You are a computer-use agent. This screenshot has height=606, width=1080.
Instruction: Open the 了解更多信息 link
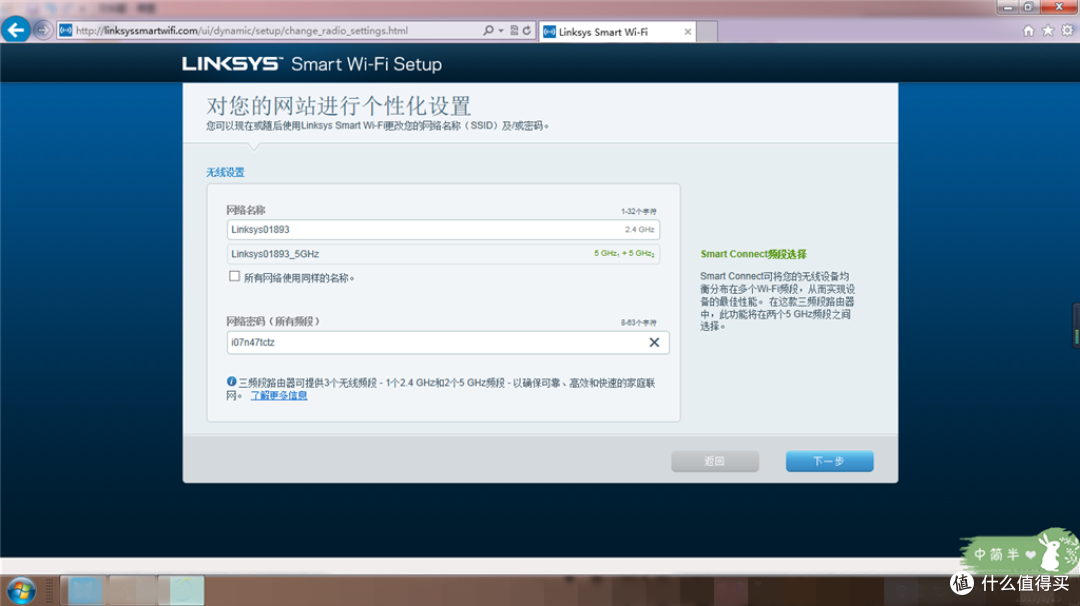tap(279, 395)
